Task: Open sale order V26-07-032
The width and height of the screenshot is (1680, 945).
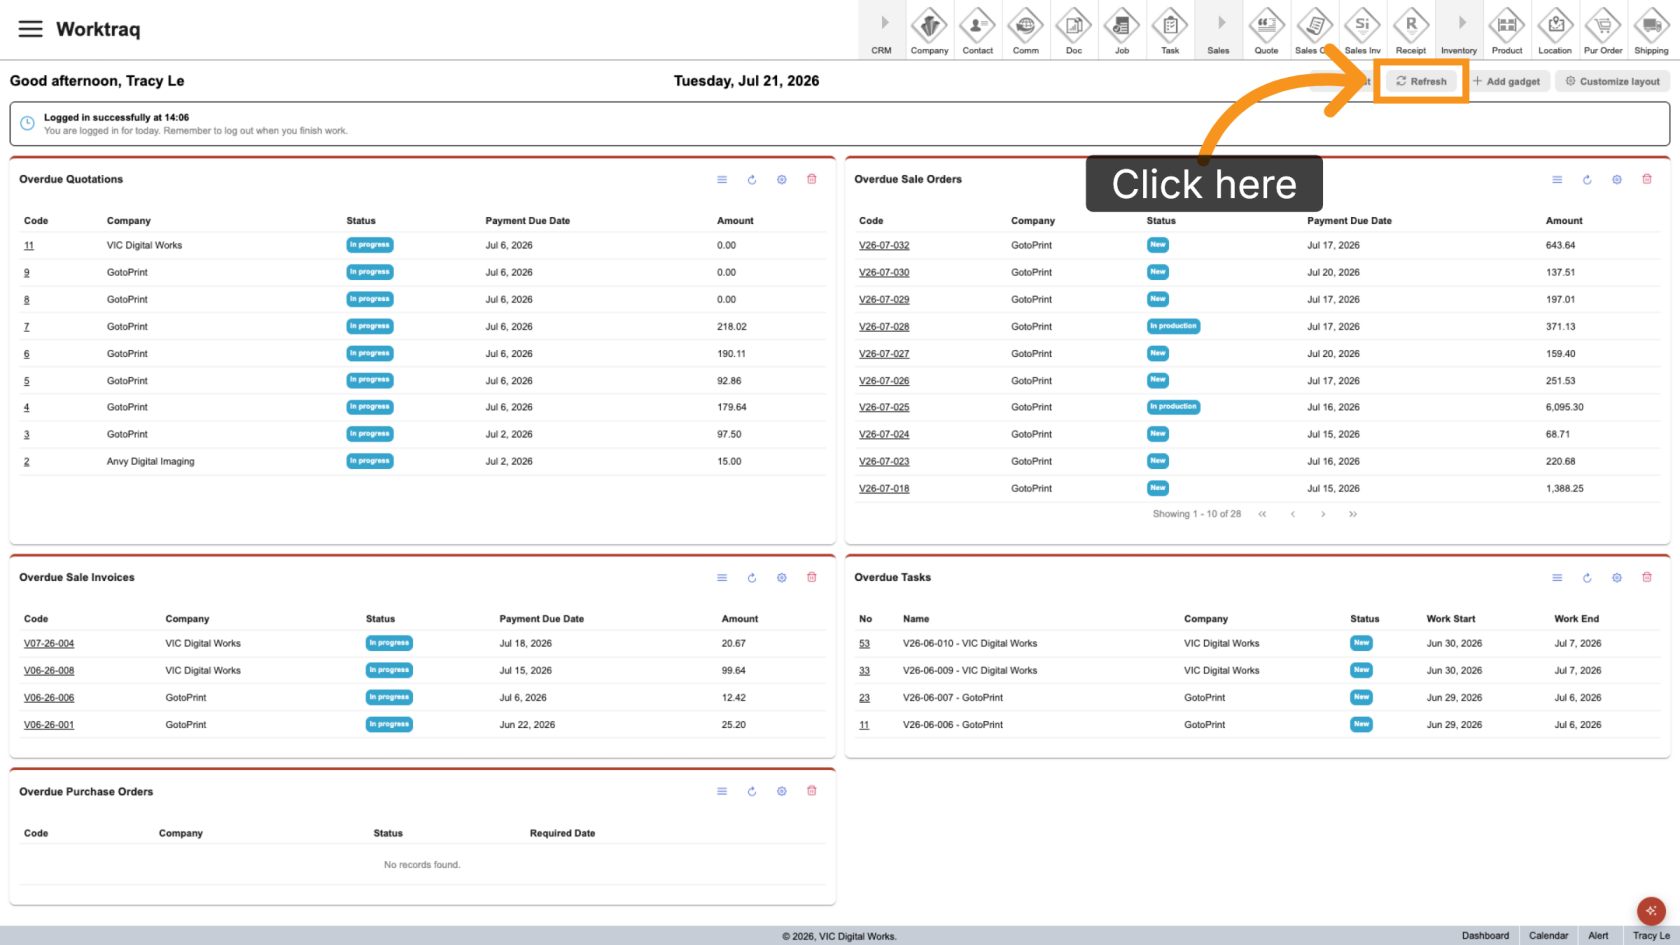Action: [x=884, y=245]
